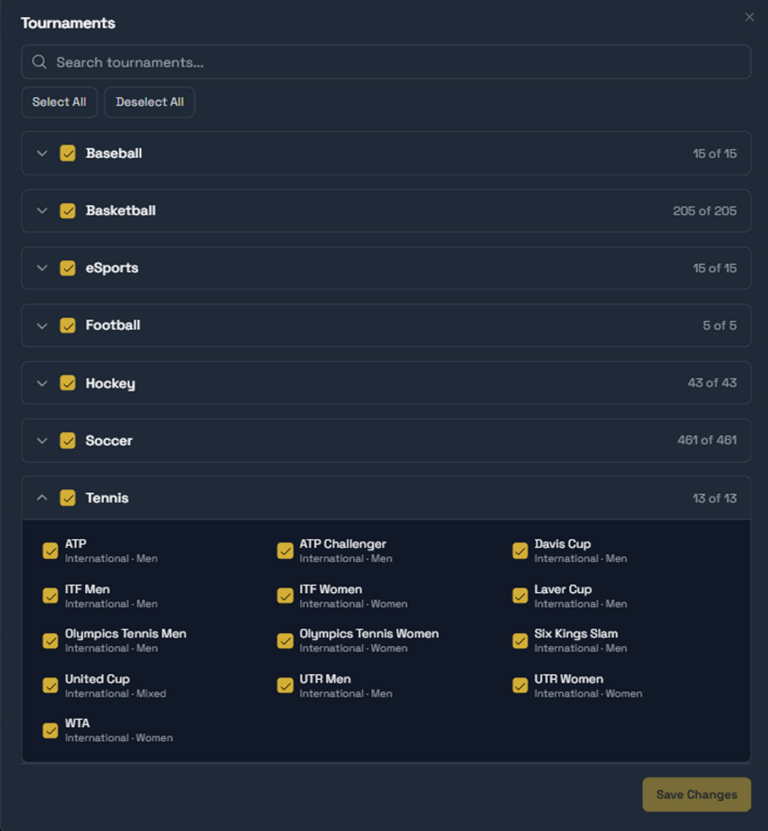Toggle the Laver Cup checkbox
The width and height of the screenshot is (768, 831).
(x=520, y=596)
